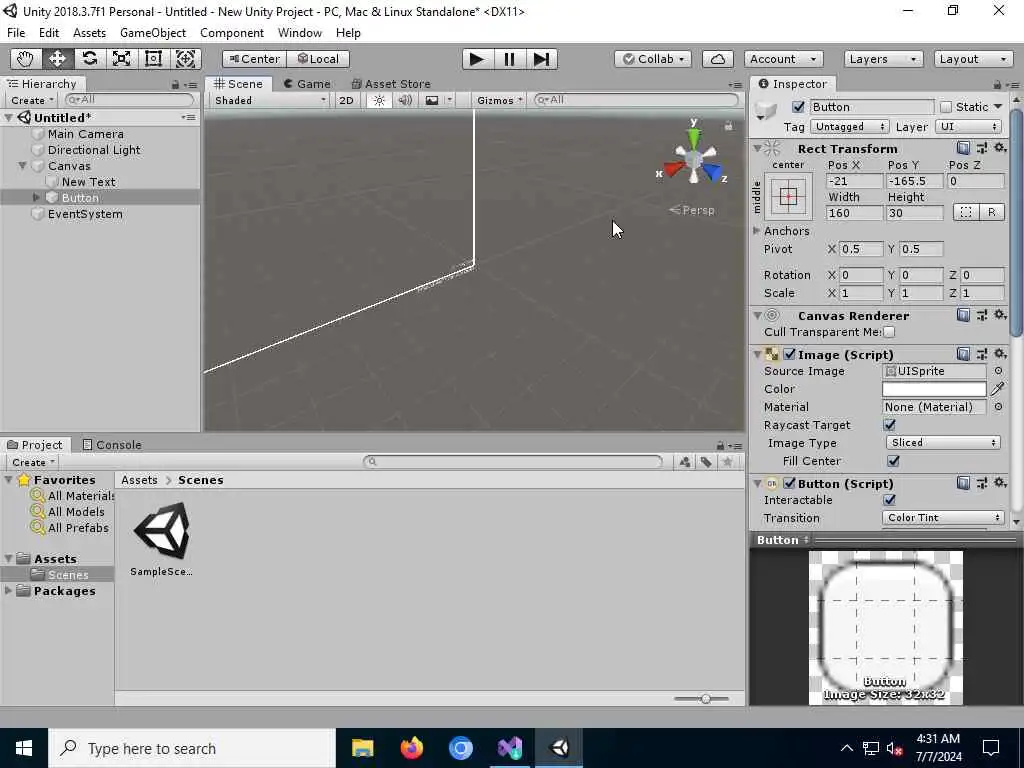The image size is (1024, 768).
Task: Toggle handle rotation Local button
Action: (318, 59)
